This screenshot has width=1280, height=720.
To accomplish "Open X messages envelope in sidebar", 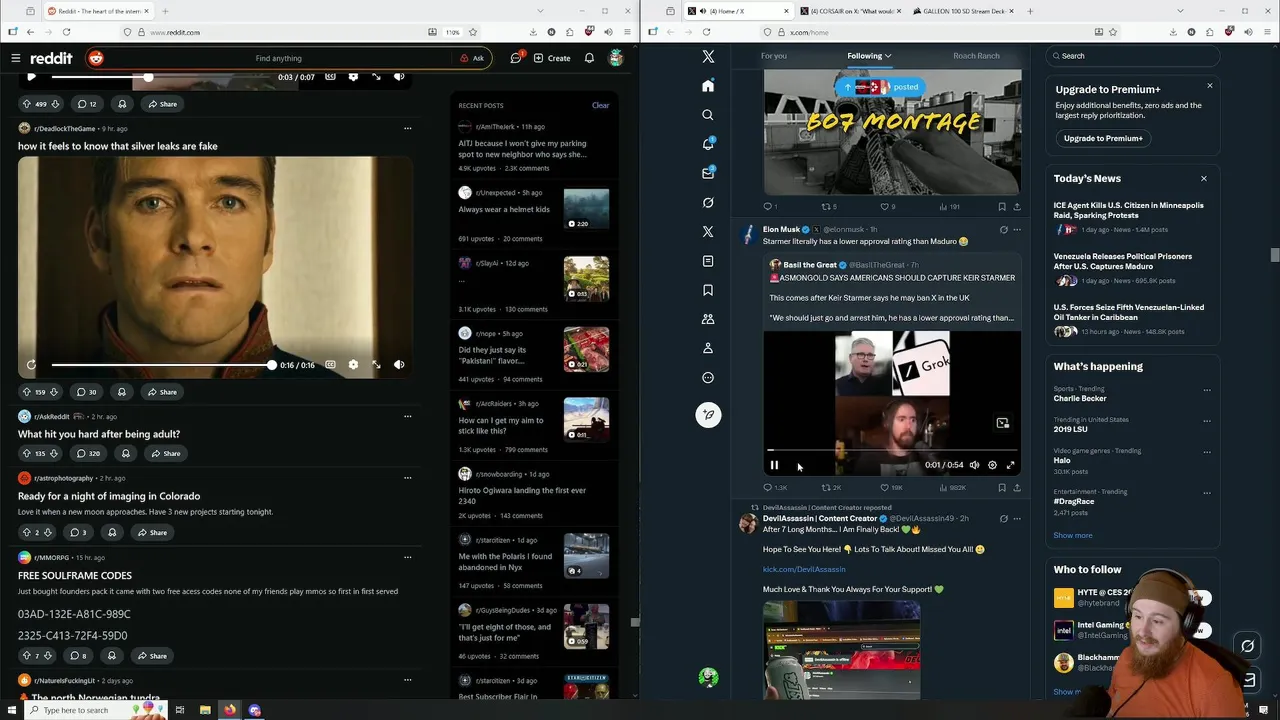I will (x=708, y=173).
